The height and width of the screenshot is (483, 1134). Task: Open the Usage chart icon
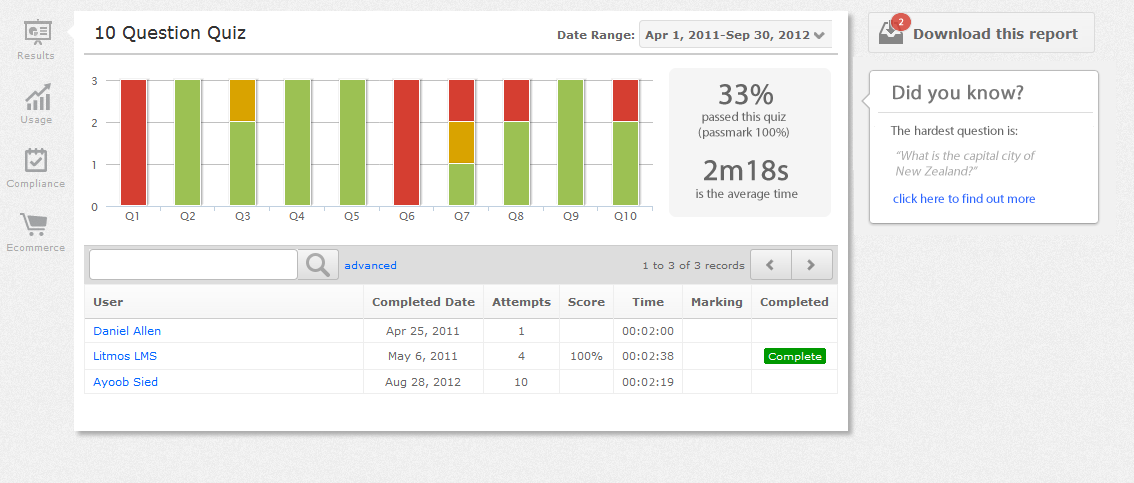(x=37, y=99)
